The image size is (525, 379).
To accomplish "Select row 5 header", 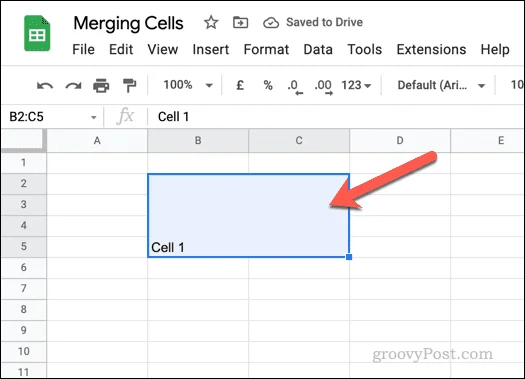I will point(23,247).
